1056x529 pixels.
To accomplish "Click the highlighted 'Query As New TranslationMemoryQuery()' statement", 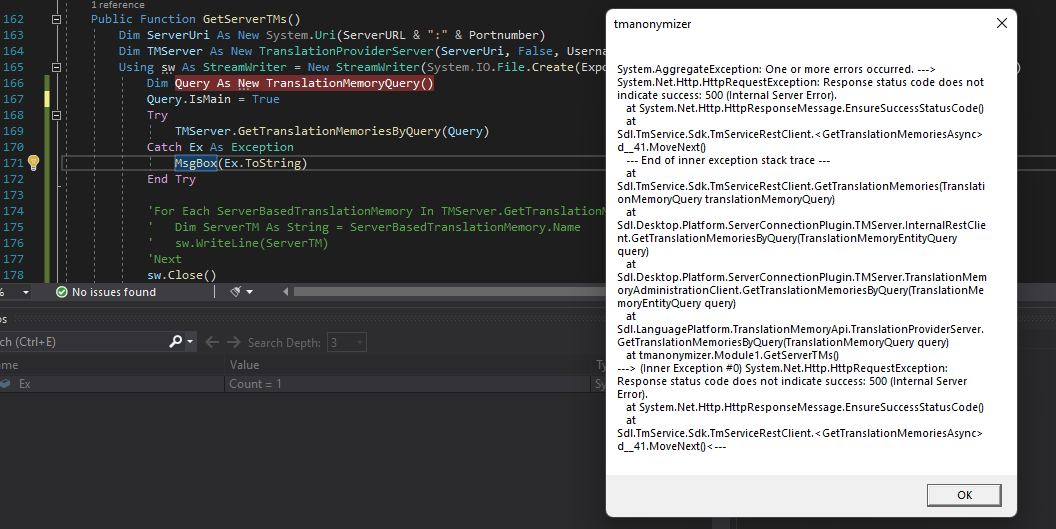I will [304, 83].
